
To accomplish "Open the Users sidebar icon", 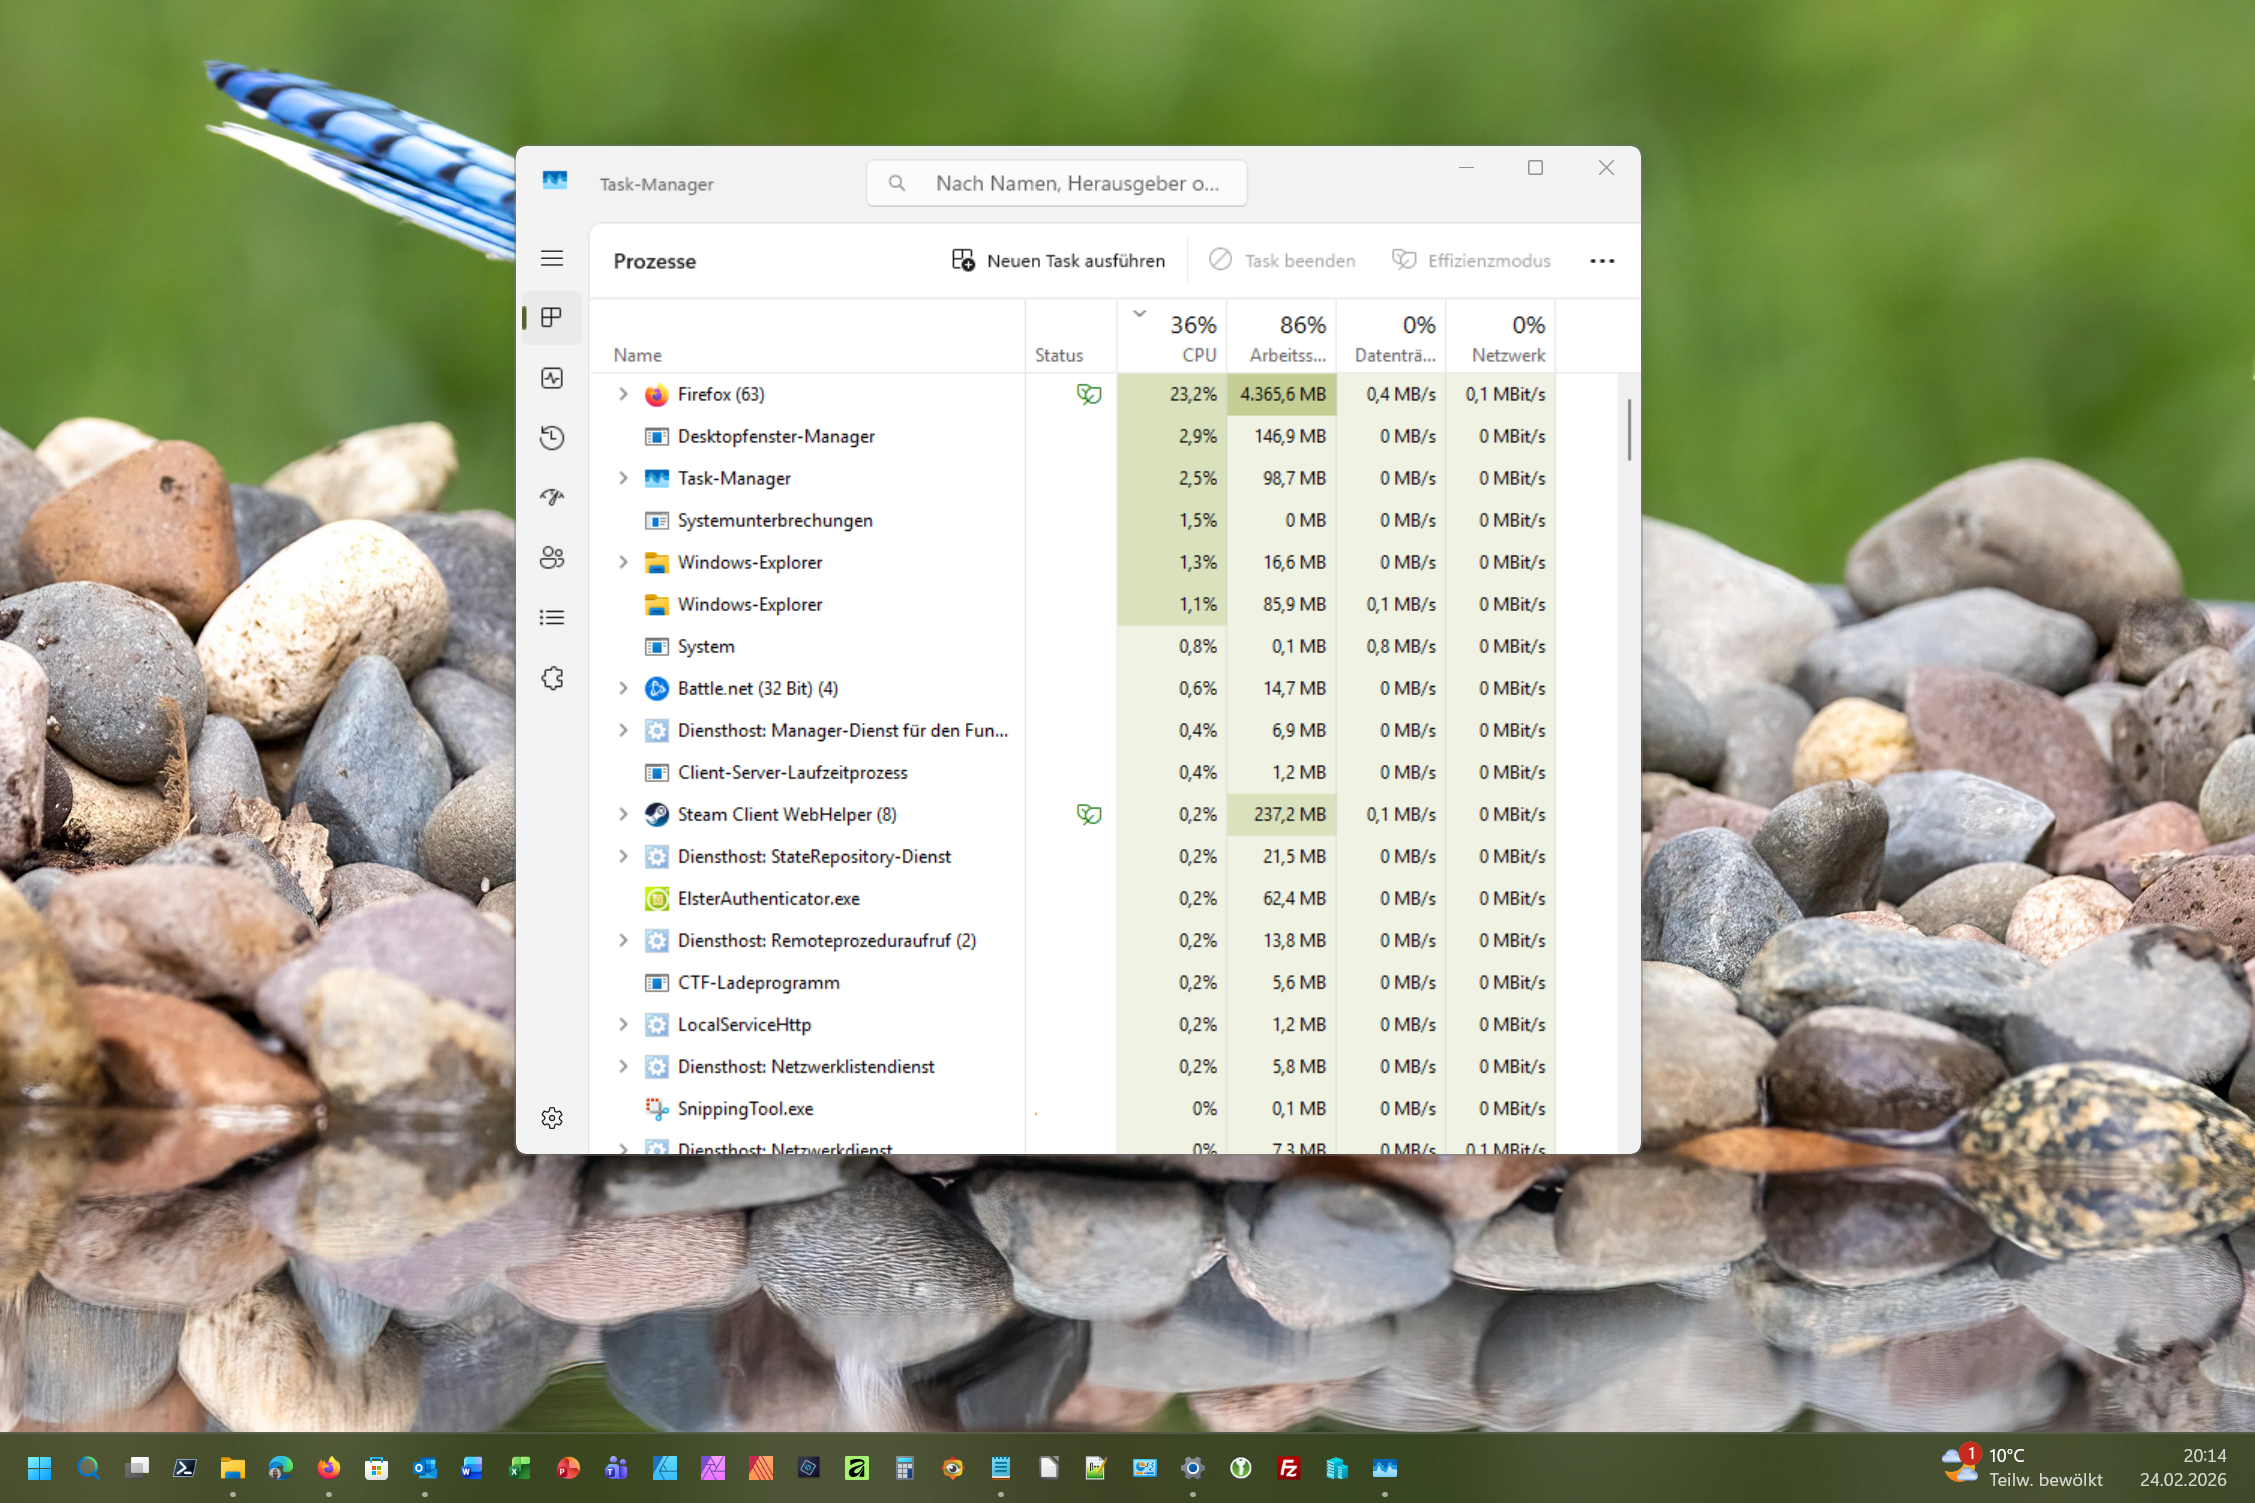I will click(x=552, y=557).
